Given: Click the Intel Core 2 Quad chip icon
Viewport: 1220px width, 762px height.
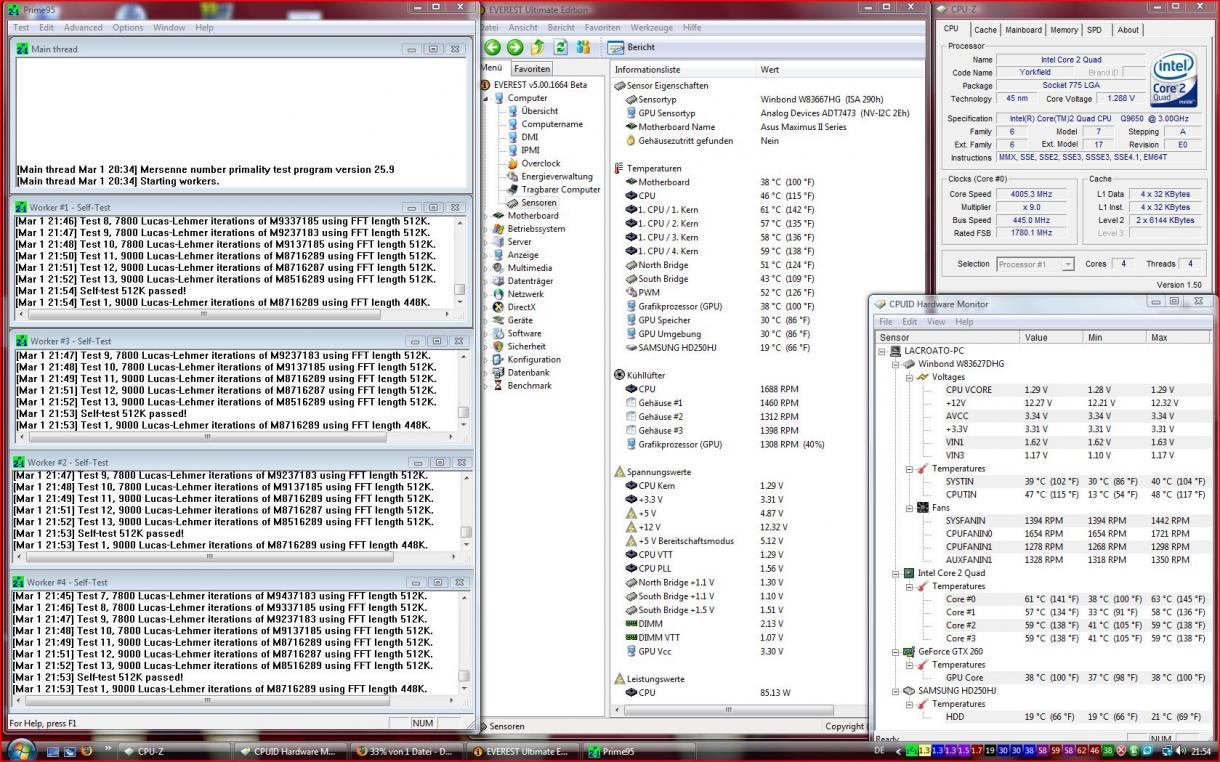Looking at the screenshot, I should tap(909, 573).
